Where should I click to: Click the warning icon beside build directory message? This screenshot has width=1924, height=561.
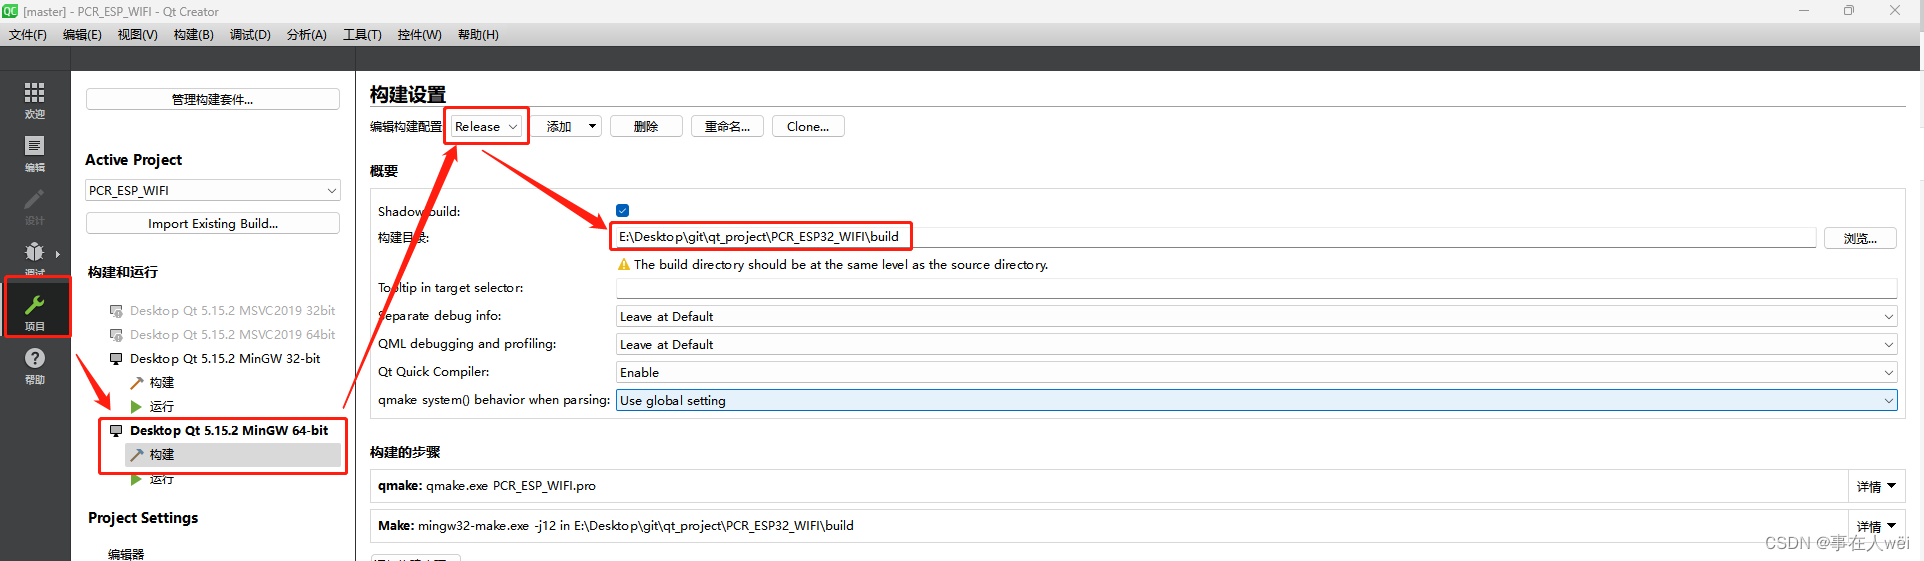point(624,265)
